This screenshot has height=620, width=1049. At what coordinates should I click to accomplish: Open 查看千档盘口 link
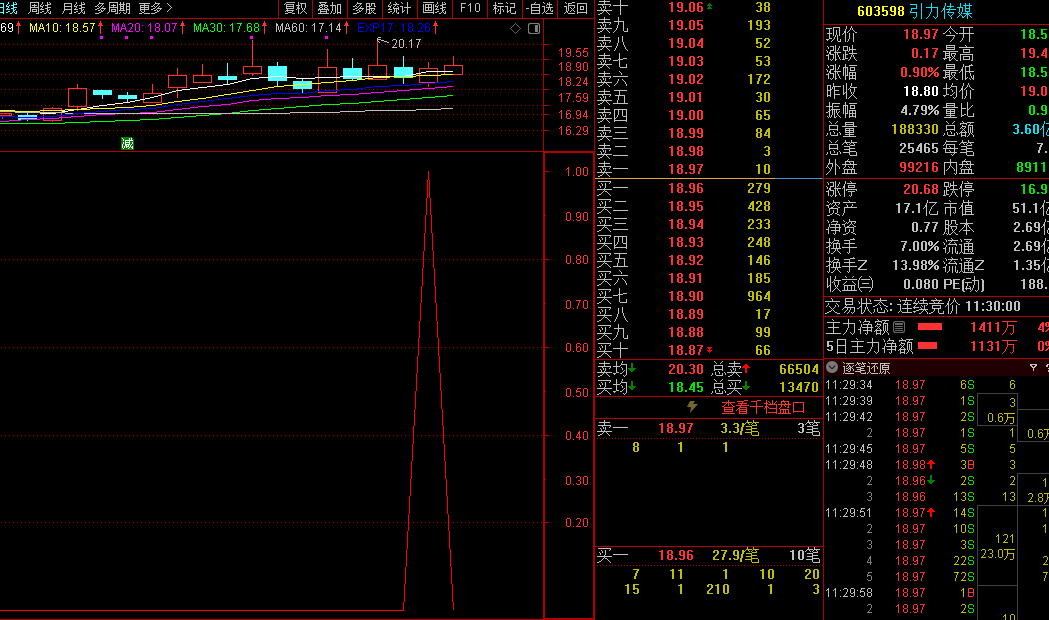pos(763,407)
